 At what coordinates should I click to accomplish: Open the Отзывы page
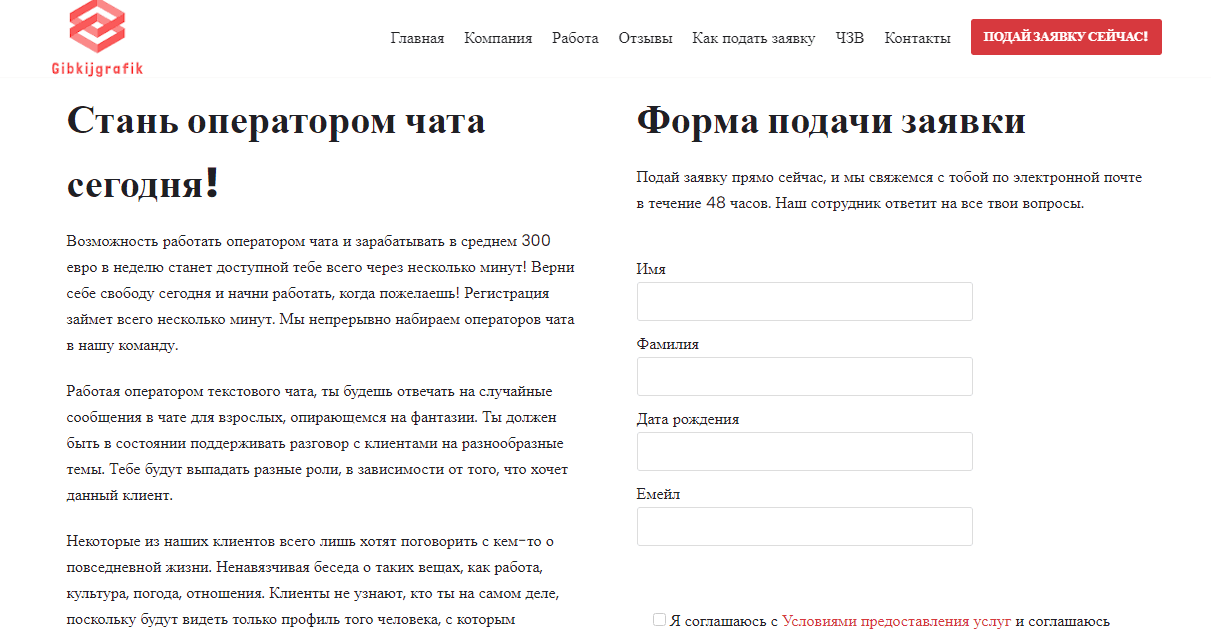click(x=645, y=37)
